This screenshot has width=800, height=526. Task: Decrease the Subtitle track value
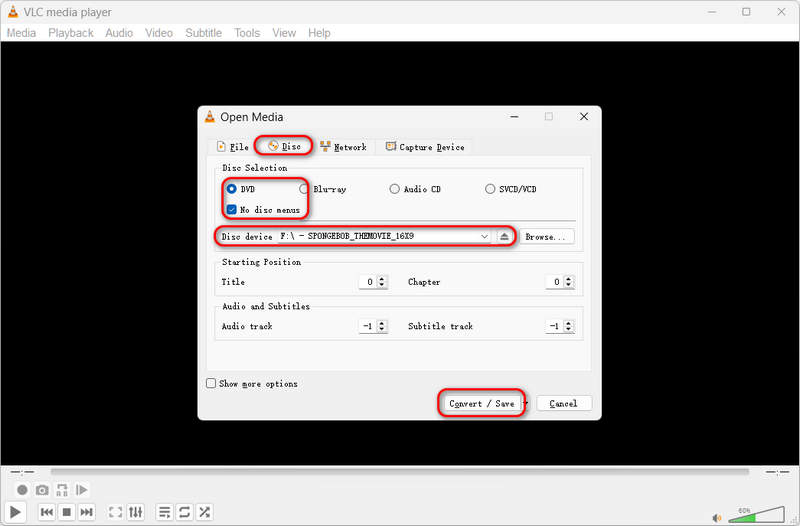pos(568,329)
